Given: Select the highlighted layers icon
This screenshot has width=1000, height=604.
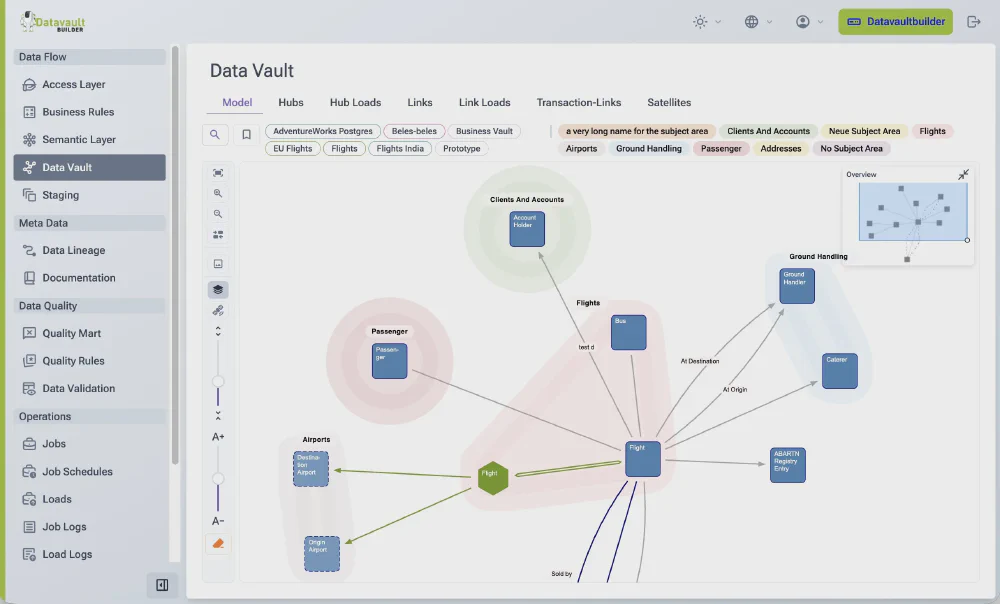Looking at the screenshot, I should (x=218, y=289).
